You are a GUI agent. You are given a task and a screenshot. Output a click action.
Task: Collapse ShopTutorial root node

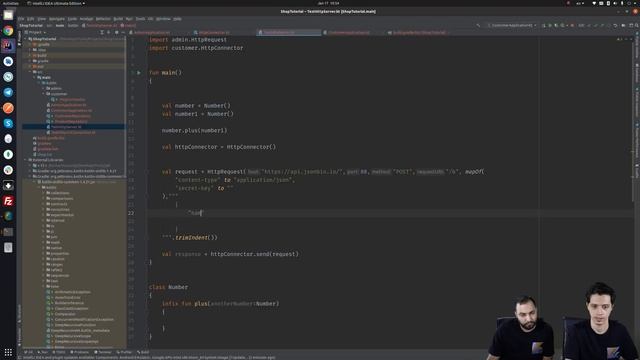pos(26,39)
